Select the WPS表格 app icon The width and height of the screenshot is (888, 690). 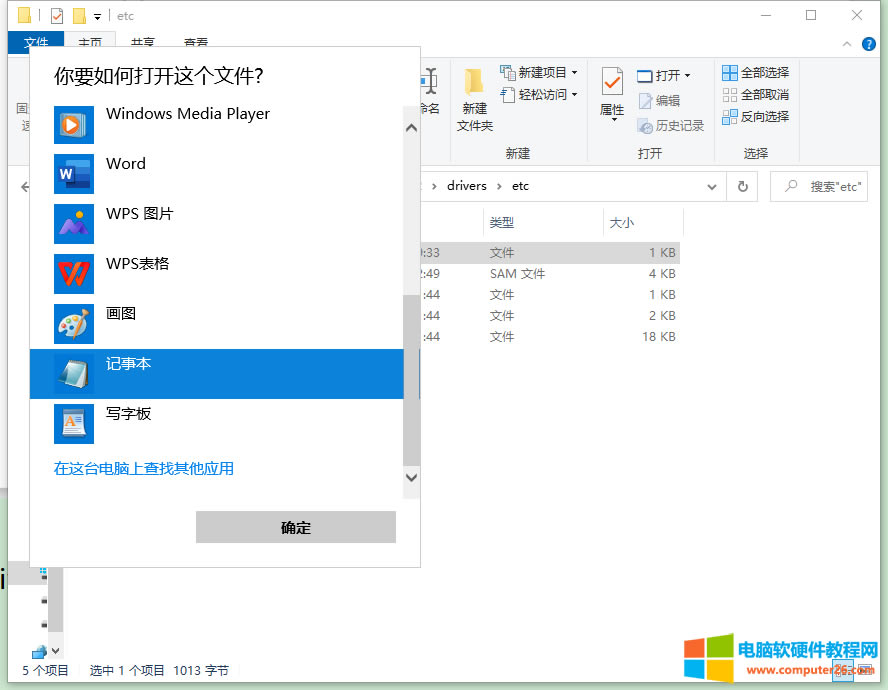coord(73,274)
